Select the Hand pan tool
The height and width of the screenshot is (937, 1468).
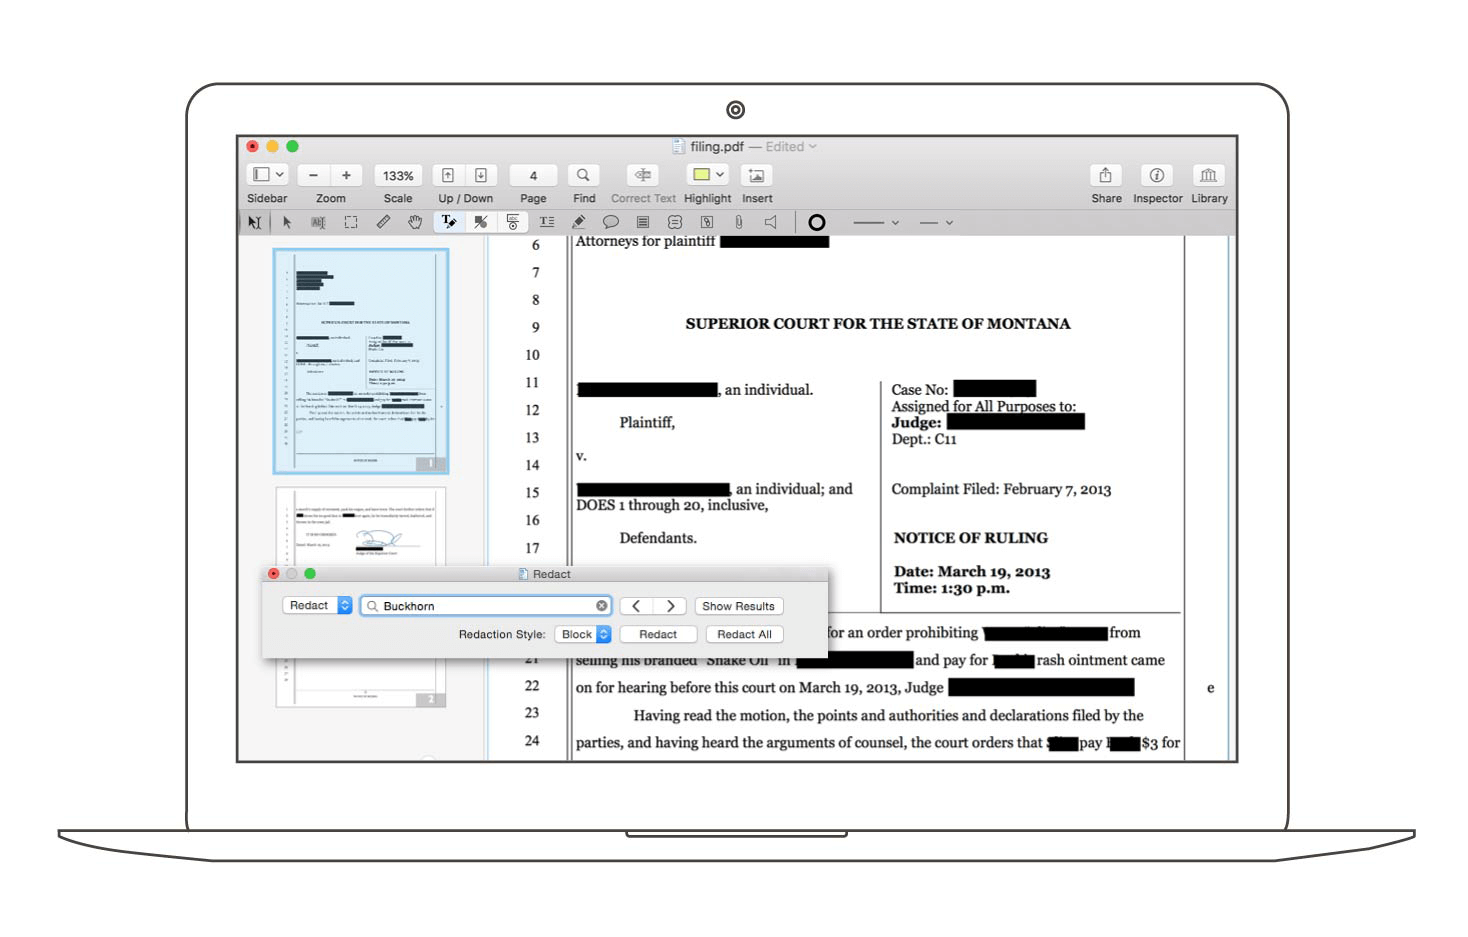415,222
